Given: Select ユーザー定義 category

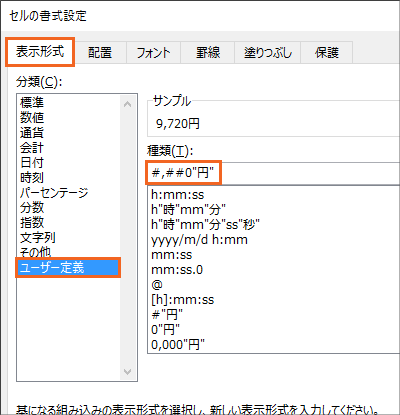Looking at the screenshot, I should coord(68,267).
